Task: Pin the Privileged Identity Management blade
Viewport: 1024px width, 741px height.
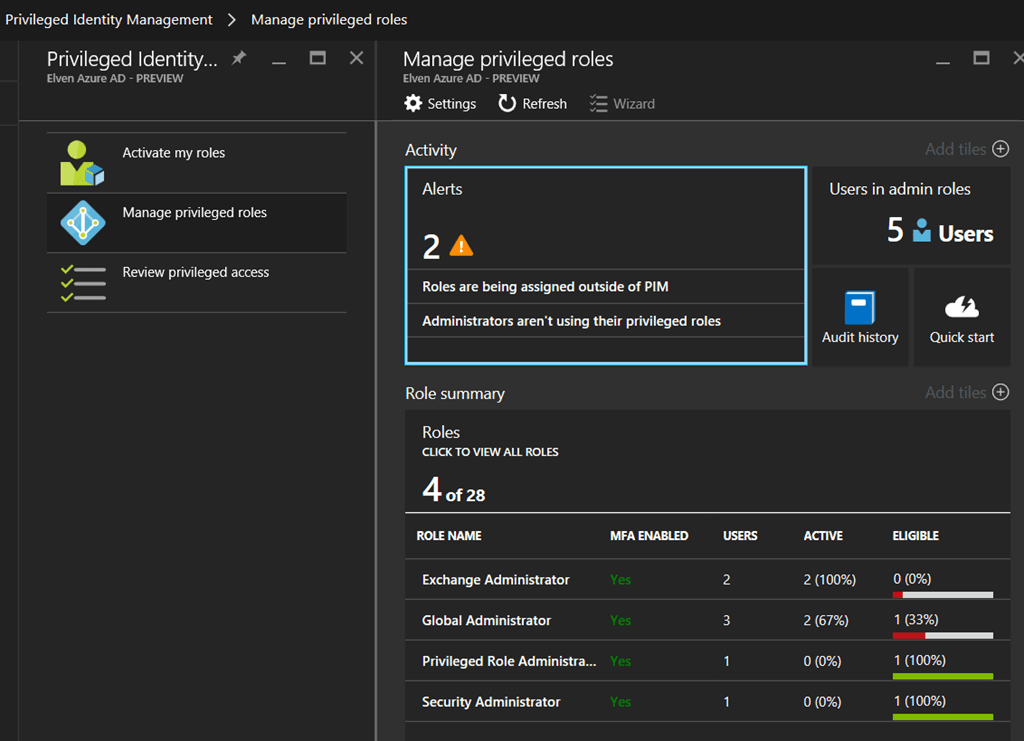Action: (x=238, y=59)
